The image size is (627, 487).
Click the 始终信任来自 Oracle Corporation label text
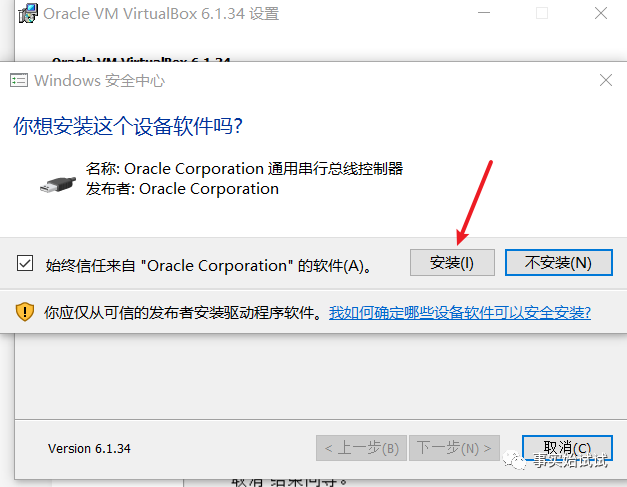tap(209, 265)
